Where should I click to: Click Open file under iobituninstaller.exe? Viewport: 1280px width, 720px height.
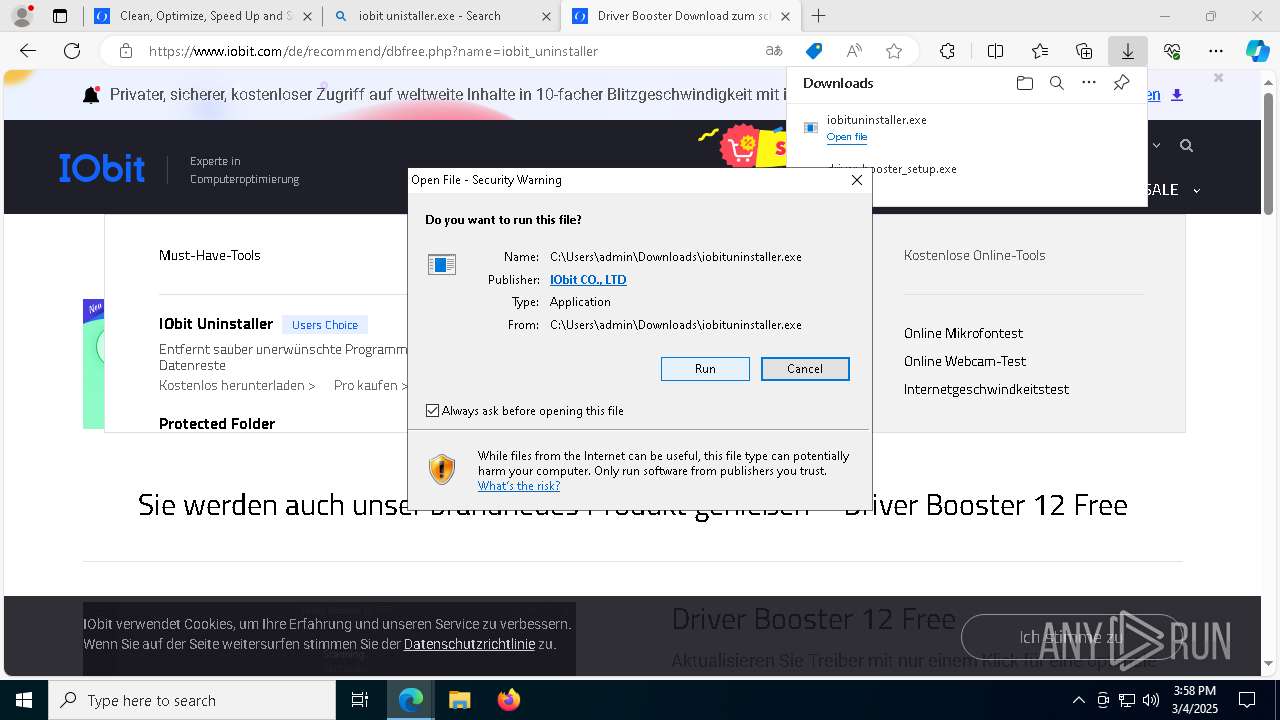coord(847,137)
